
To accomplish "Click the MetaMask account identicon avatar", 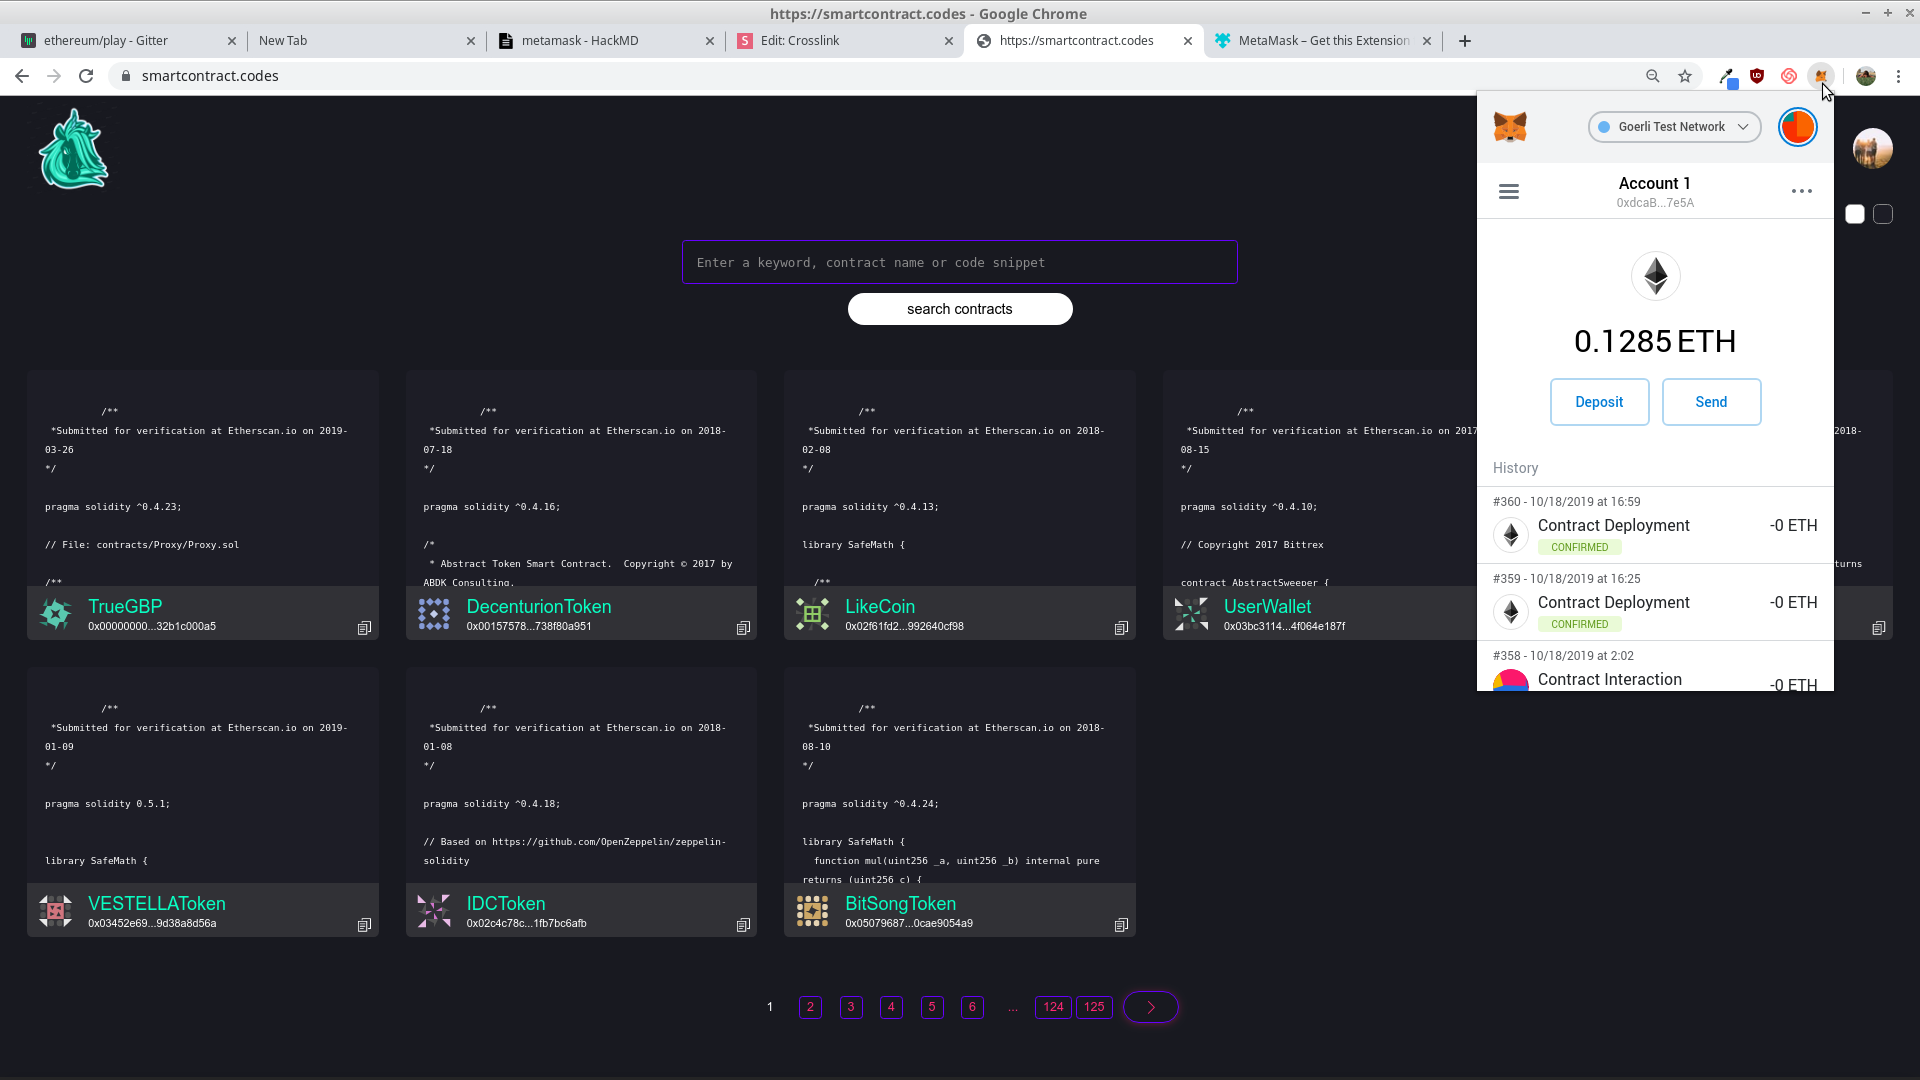I will [1797, 127].
